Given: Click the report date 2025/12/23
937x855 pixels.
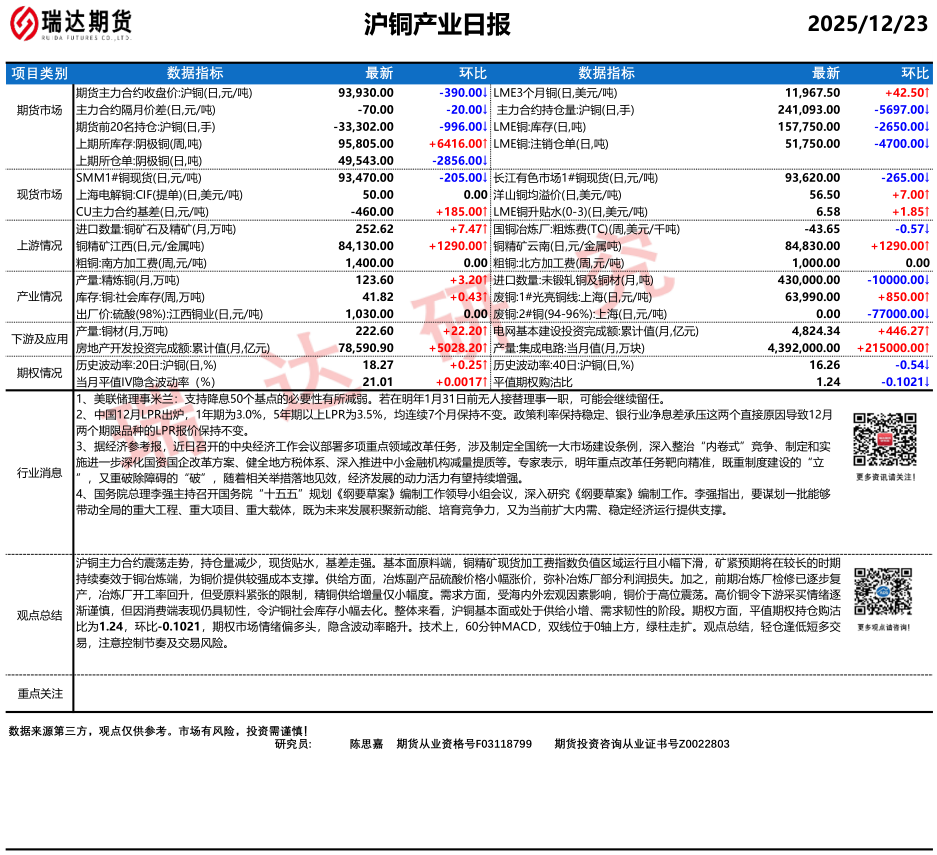Looking at the screenshot, I should tap(867, 24).
